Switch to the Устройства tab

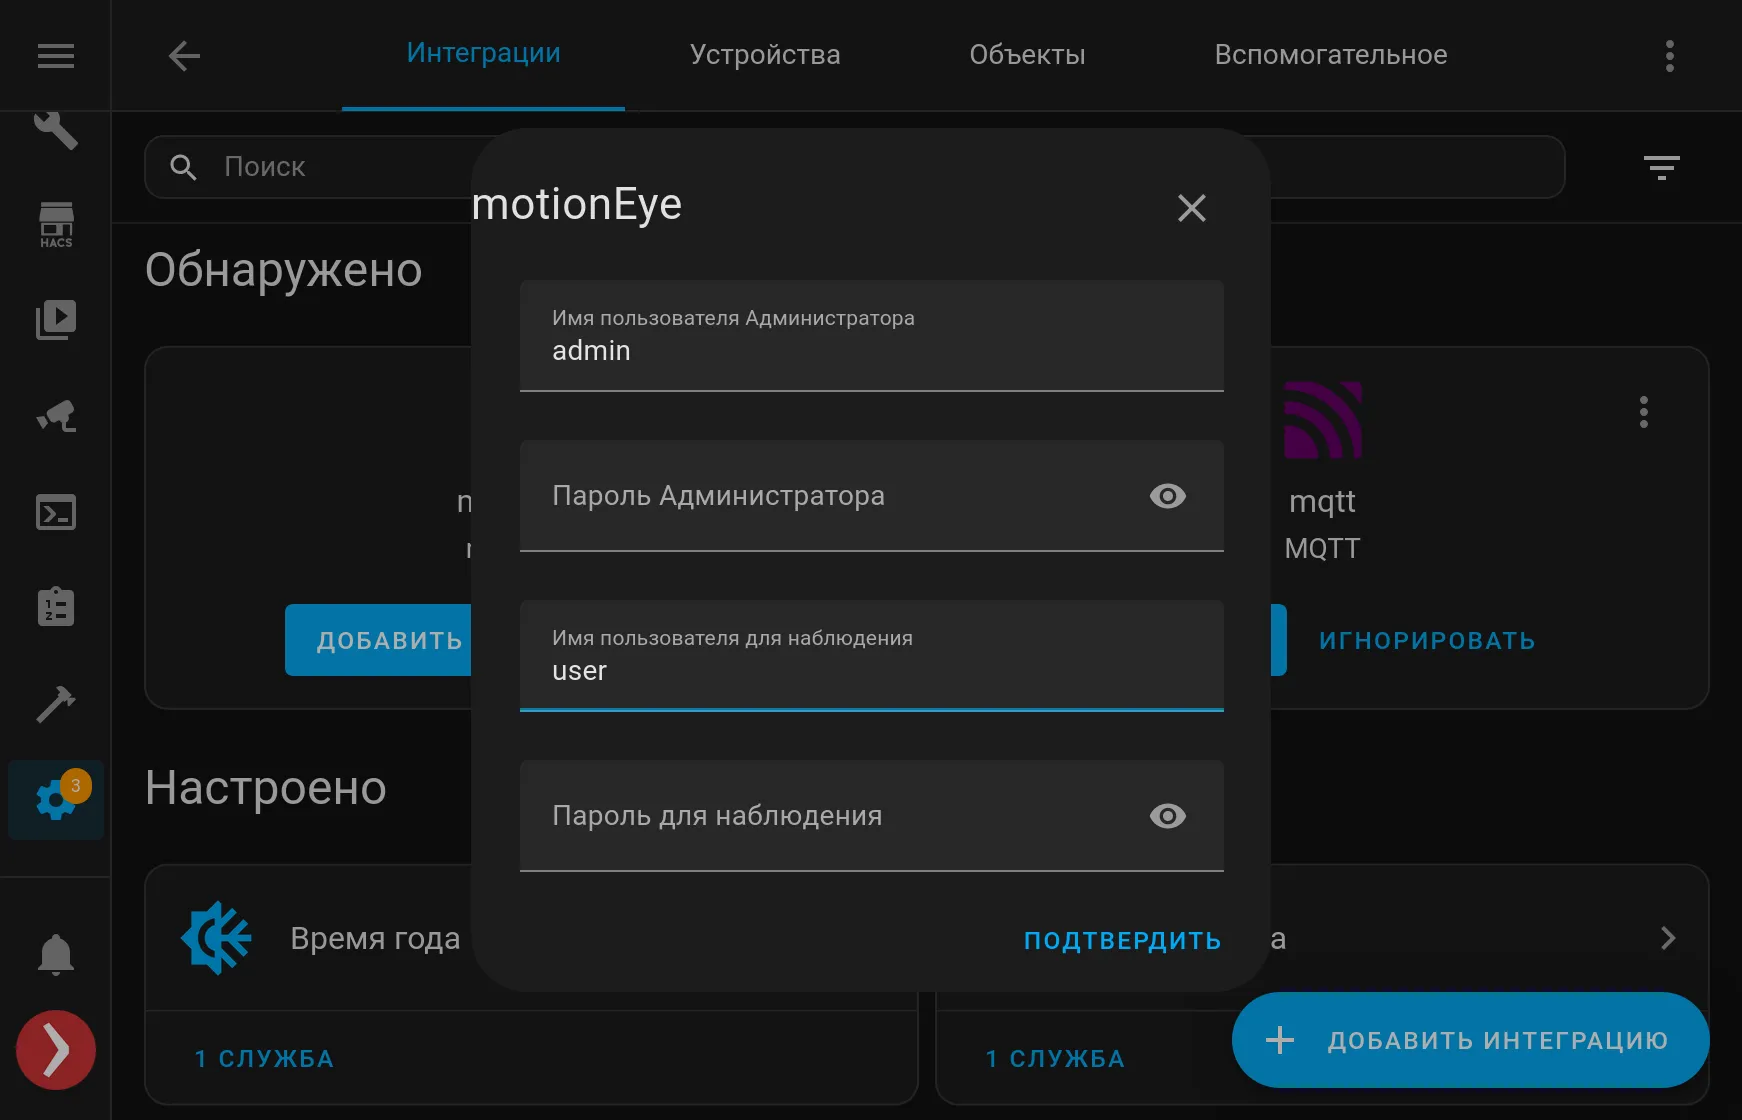(x=765, y=54)
